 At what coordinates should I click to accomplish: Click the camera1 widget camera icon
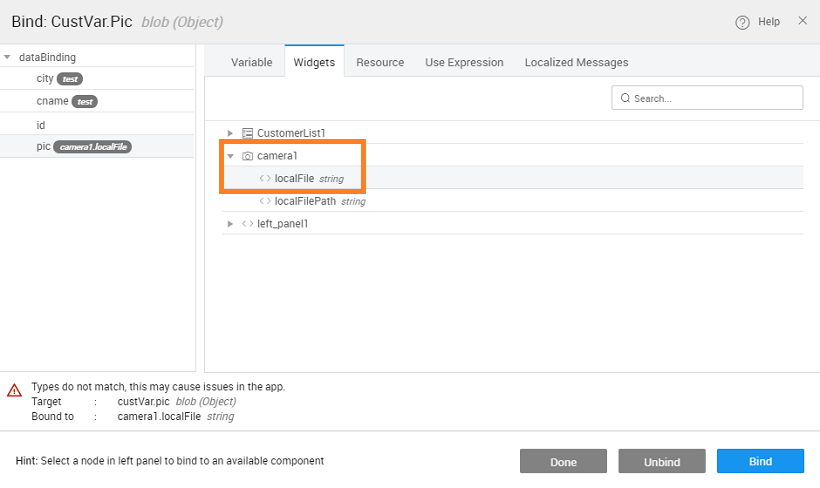click(x=247, y=156)
